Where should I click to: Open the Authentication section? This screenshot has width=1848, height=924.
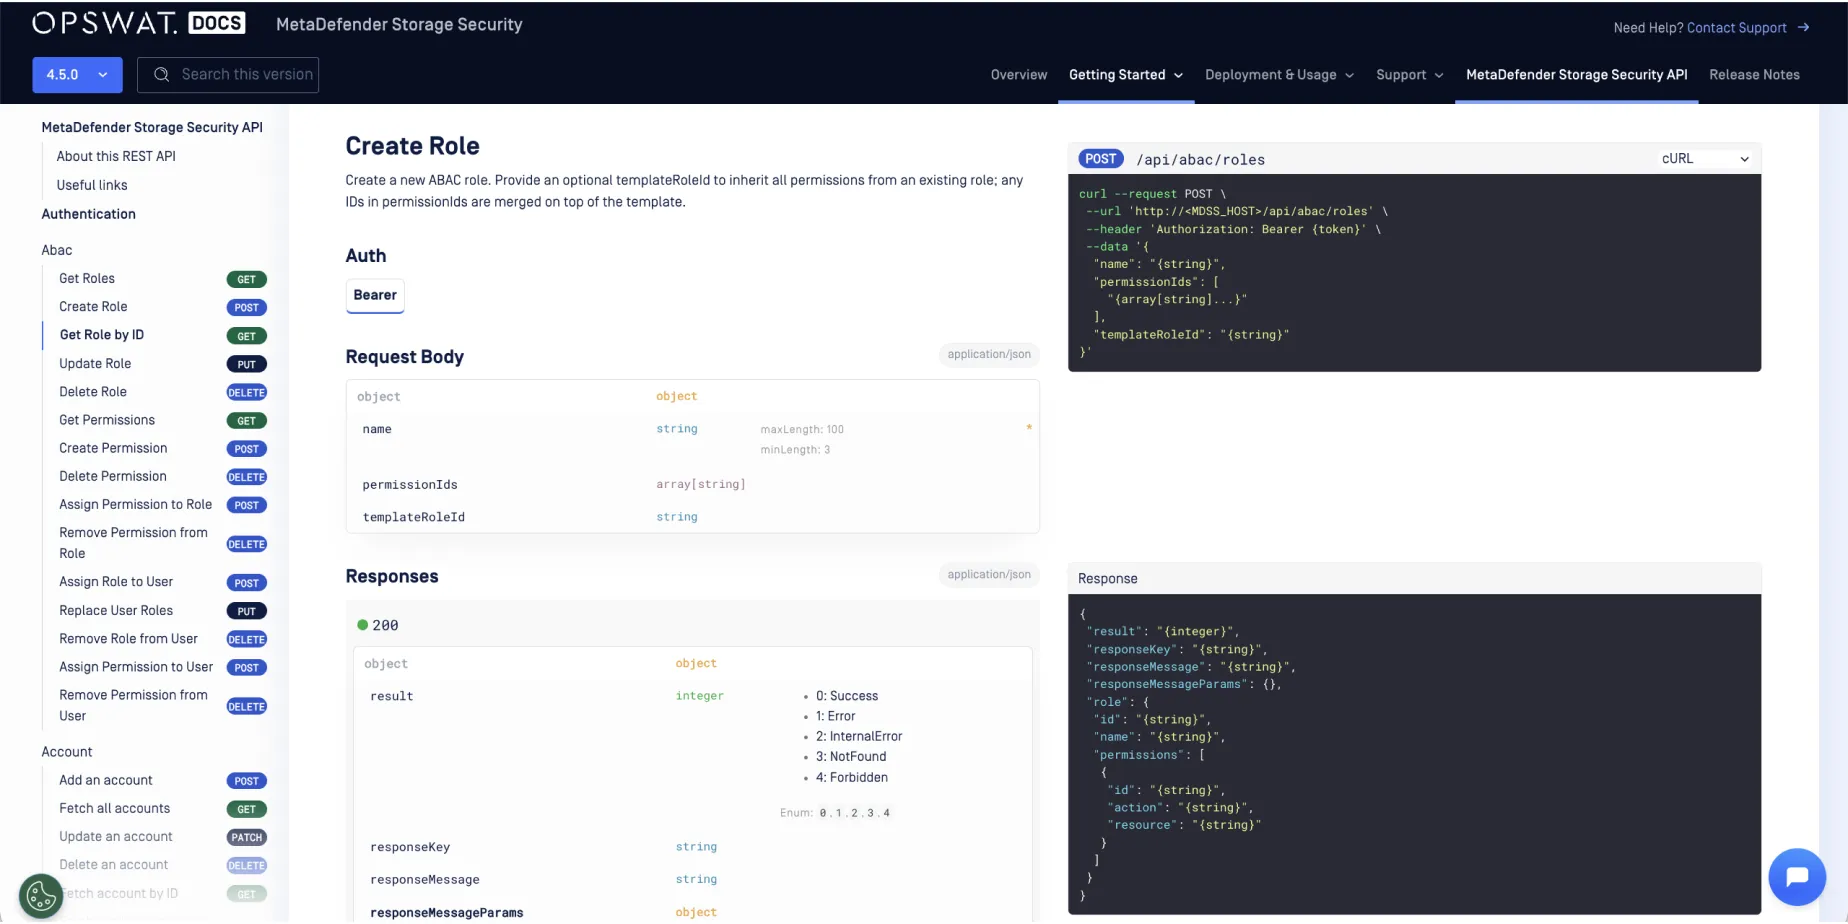[88, 214]
